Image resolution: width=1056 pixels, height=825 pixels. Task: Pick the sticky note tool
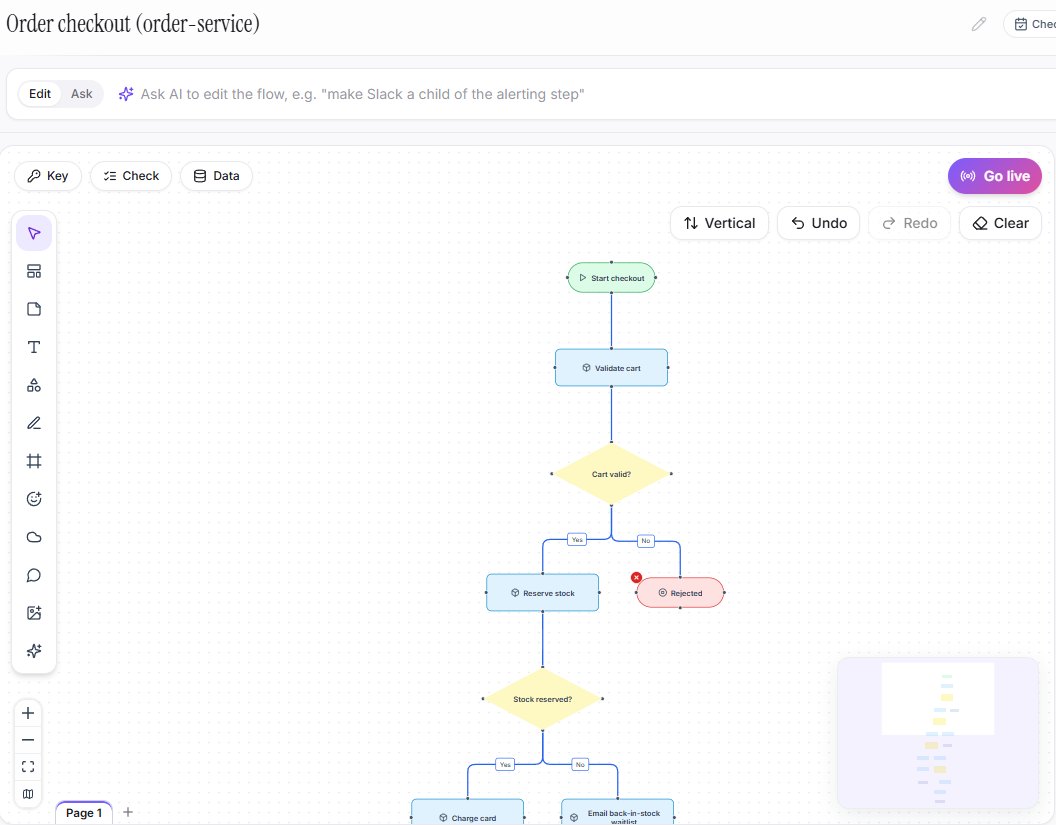coord(34,309)
